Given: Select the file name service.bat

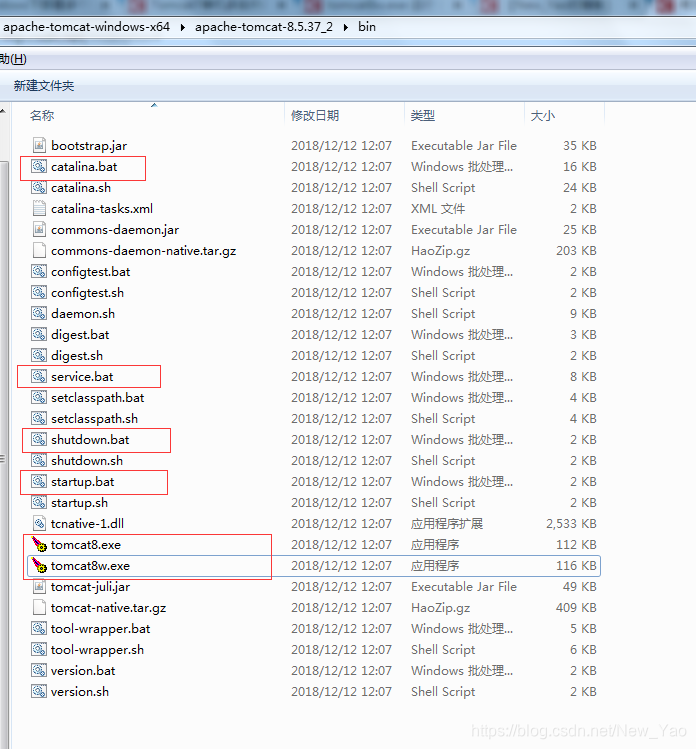Looking at the screenshot, I should coord(82,377).
